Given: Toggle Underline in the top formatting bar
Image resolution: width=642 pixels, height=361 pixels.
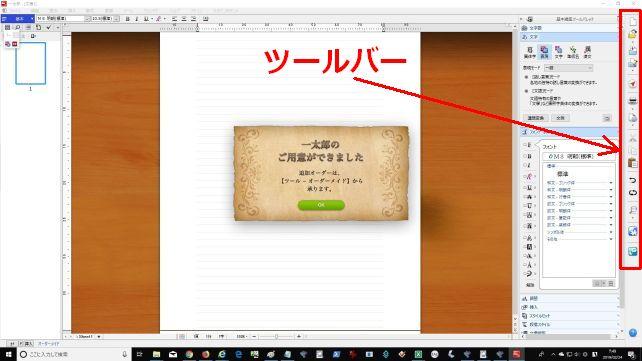Looking at the screenshot, I should pyautogui.click(x=146, y=19).
